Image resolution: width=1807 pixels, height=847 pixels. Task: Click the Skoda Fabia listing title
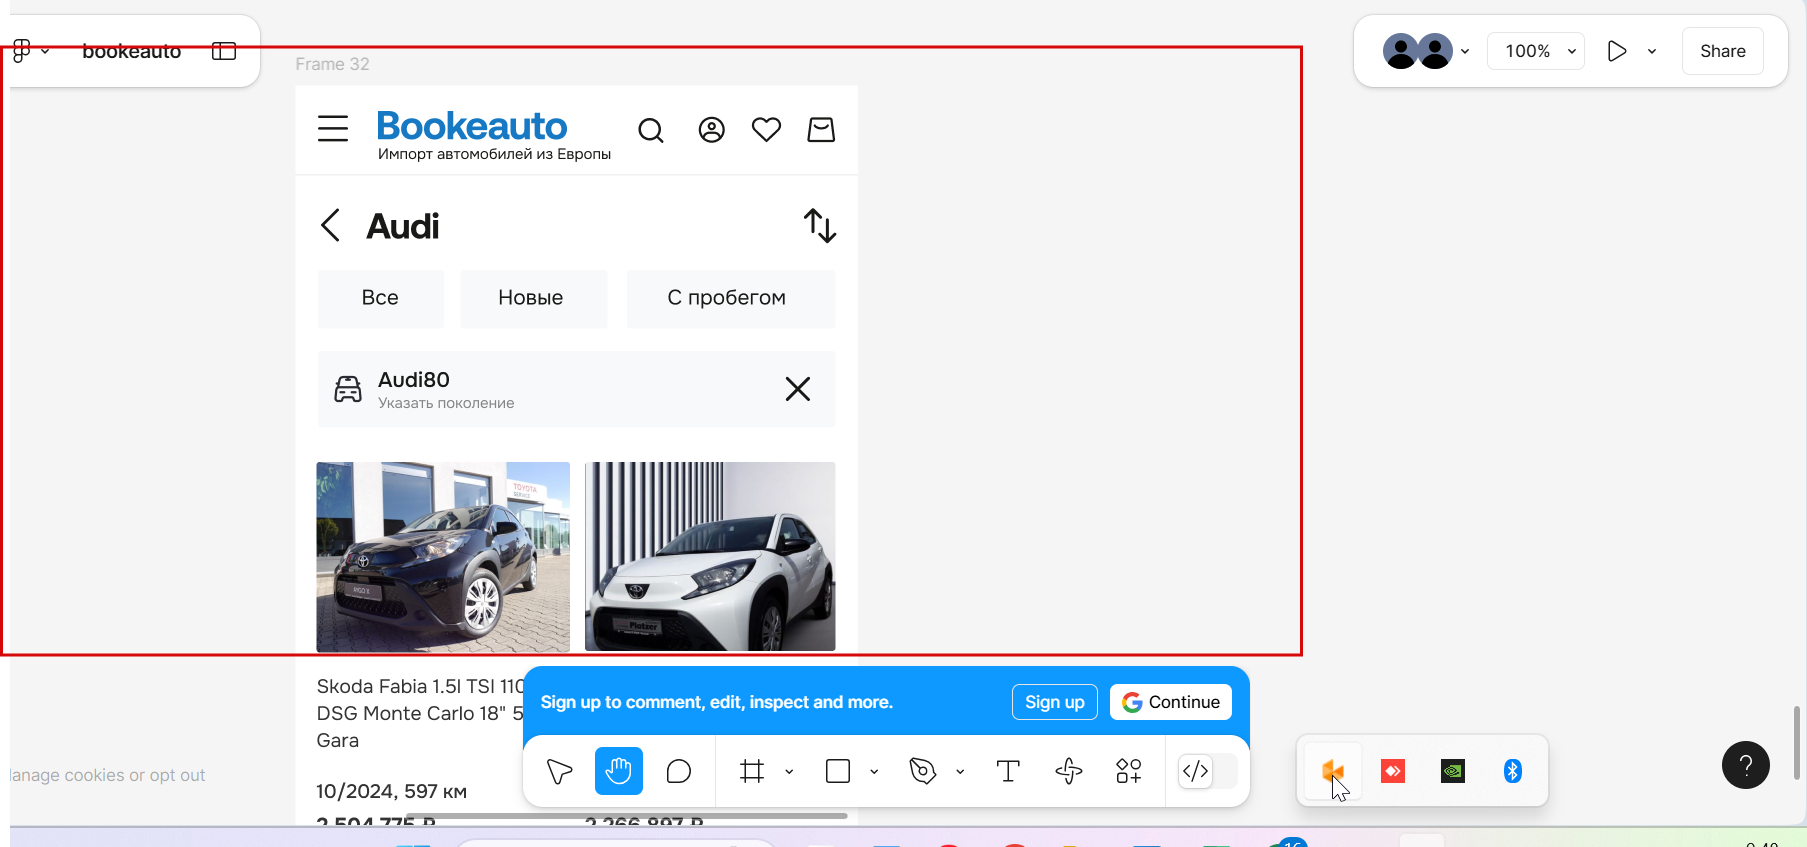pos(420,713)
